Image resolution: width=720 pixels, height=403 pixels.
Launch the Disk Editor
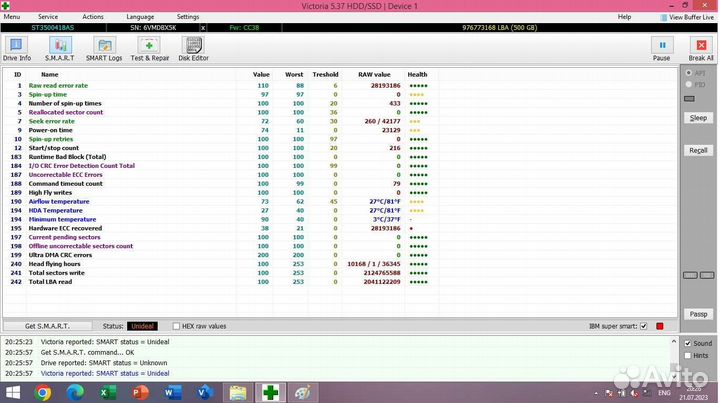[193, 48]
